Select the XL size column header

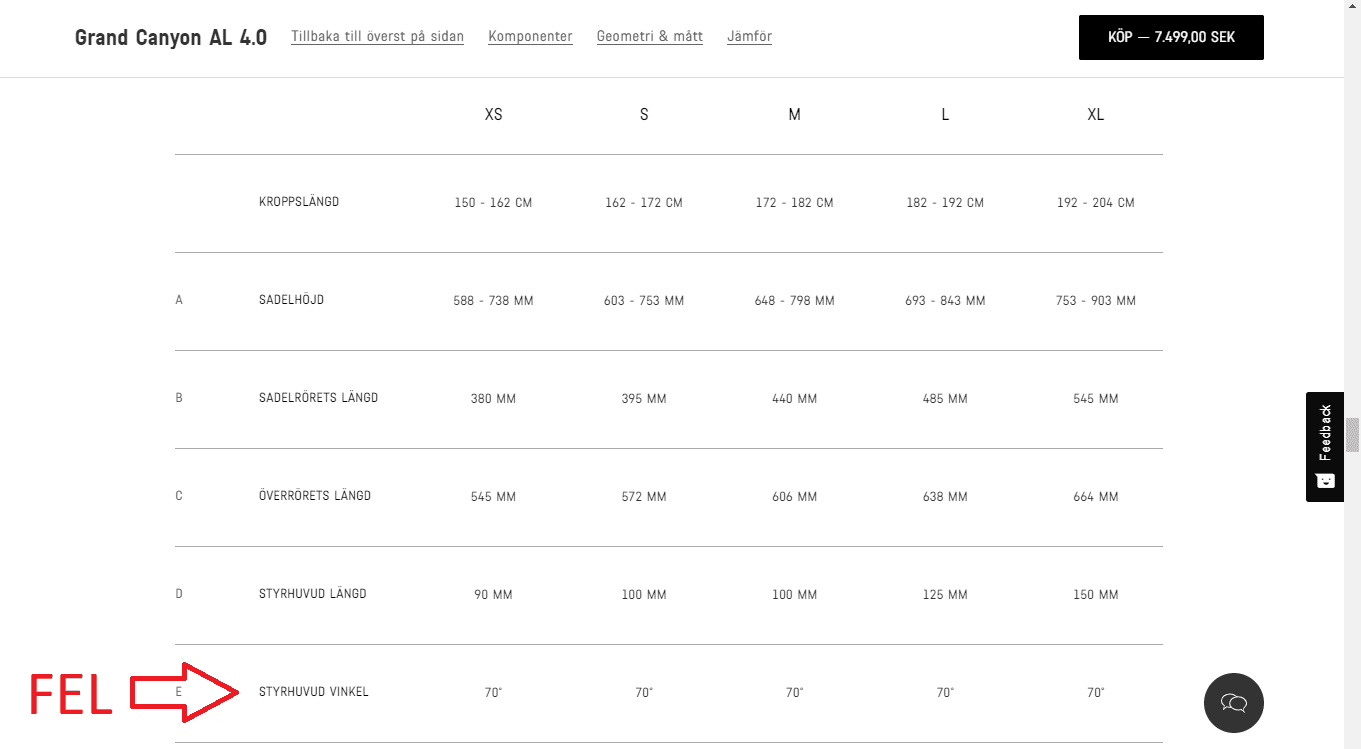[1096, 115]
